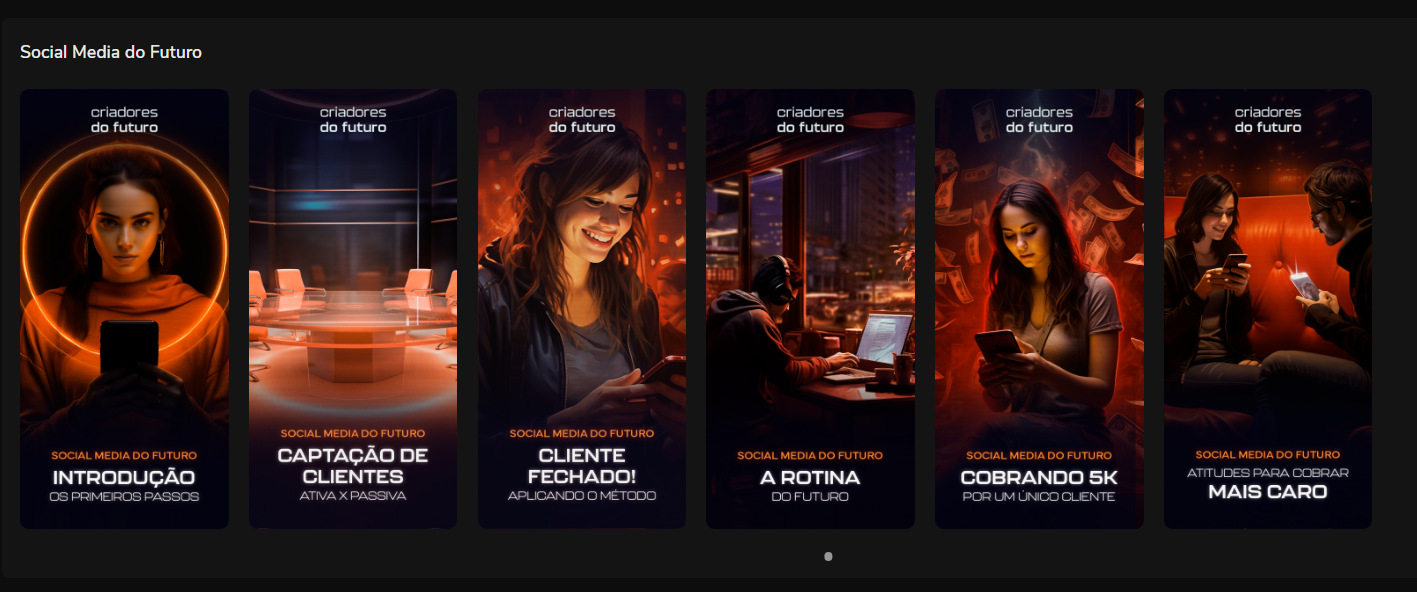Click criadores do futuro logo on Cliente Fechado card
The width and height of the screenshot is (1417, 592).
point(582,120)
